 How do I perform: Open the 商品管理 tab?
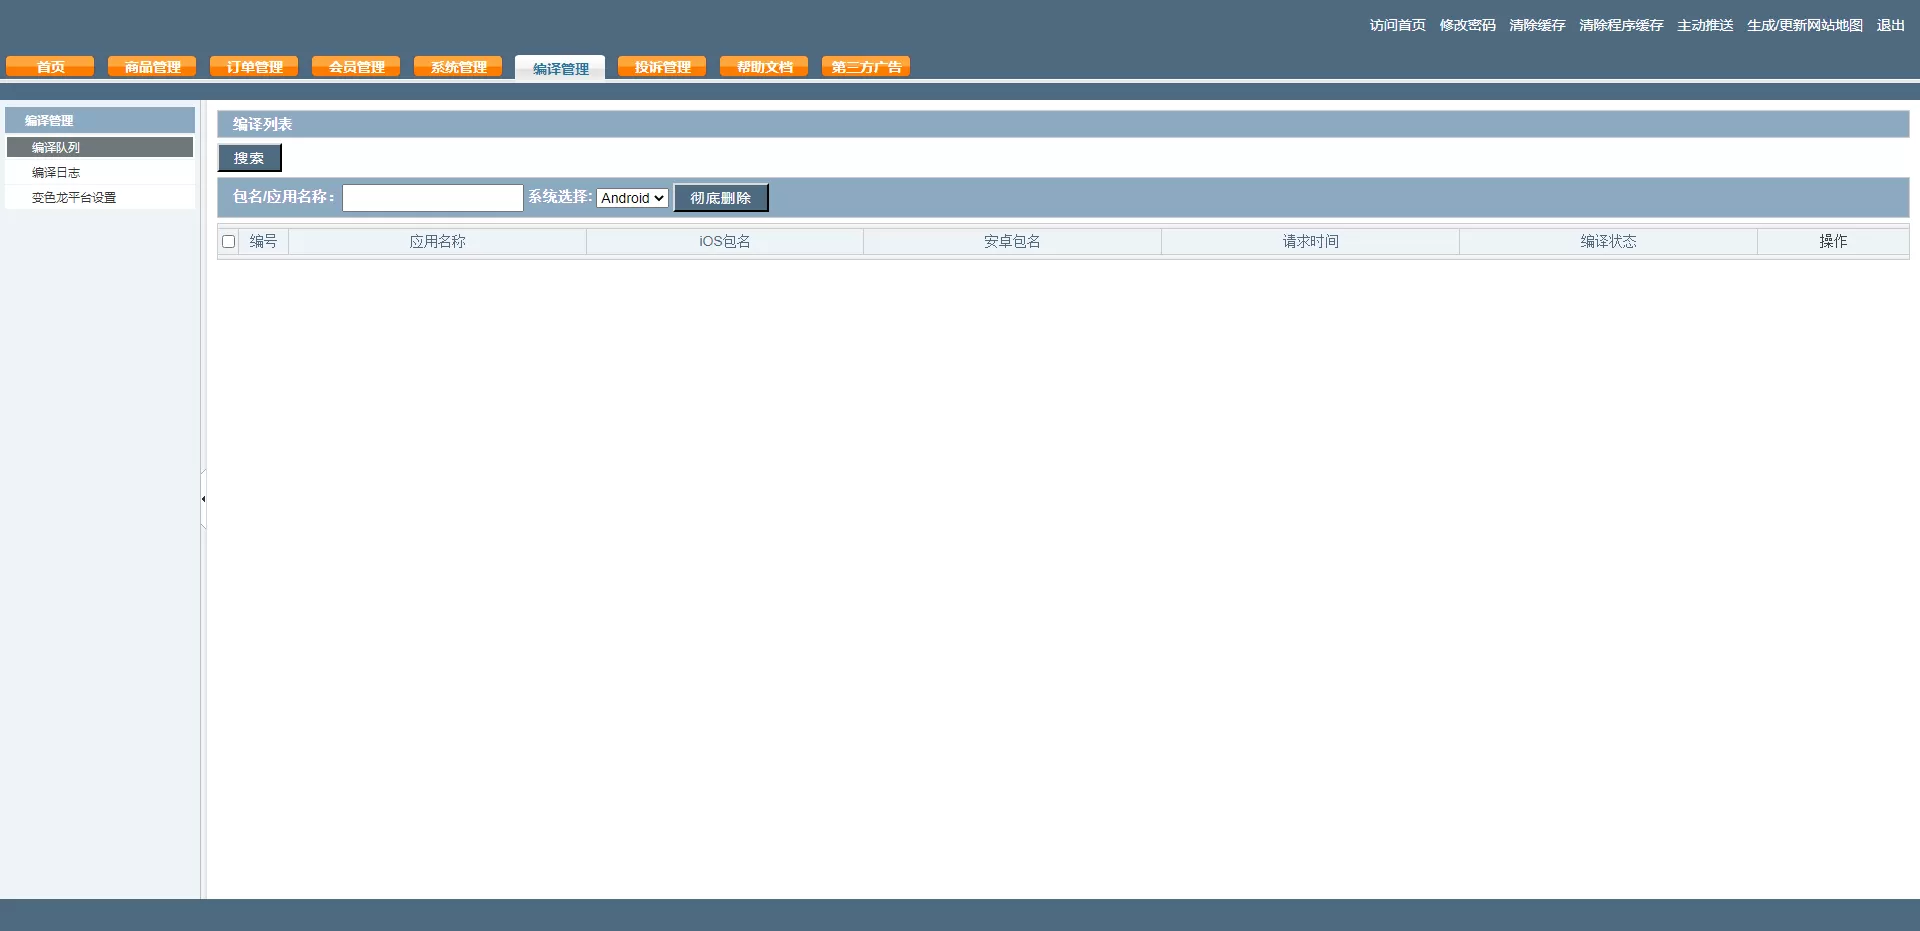pyautogui.click(x=152, y=67)
